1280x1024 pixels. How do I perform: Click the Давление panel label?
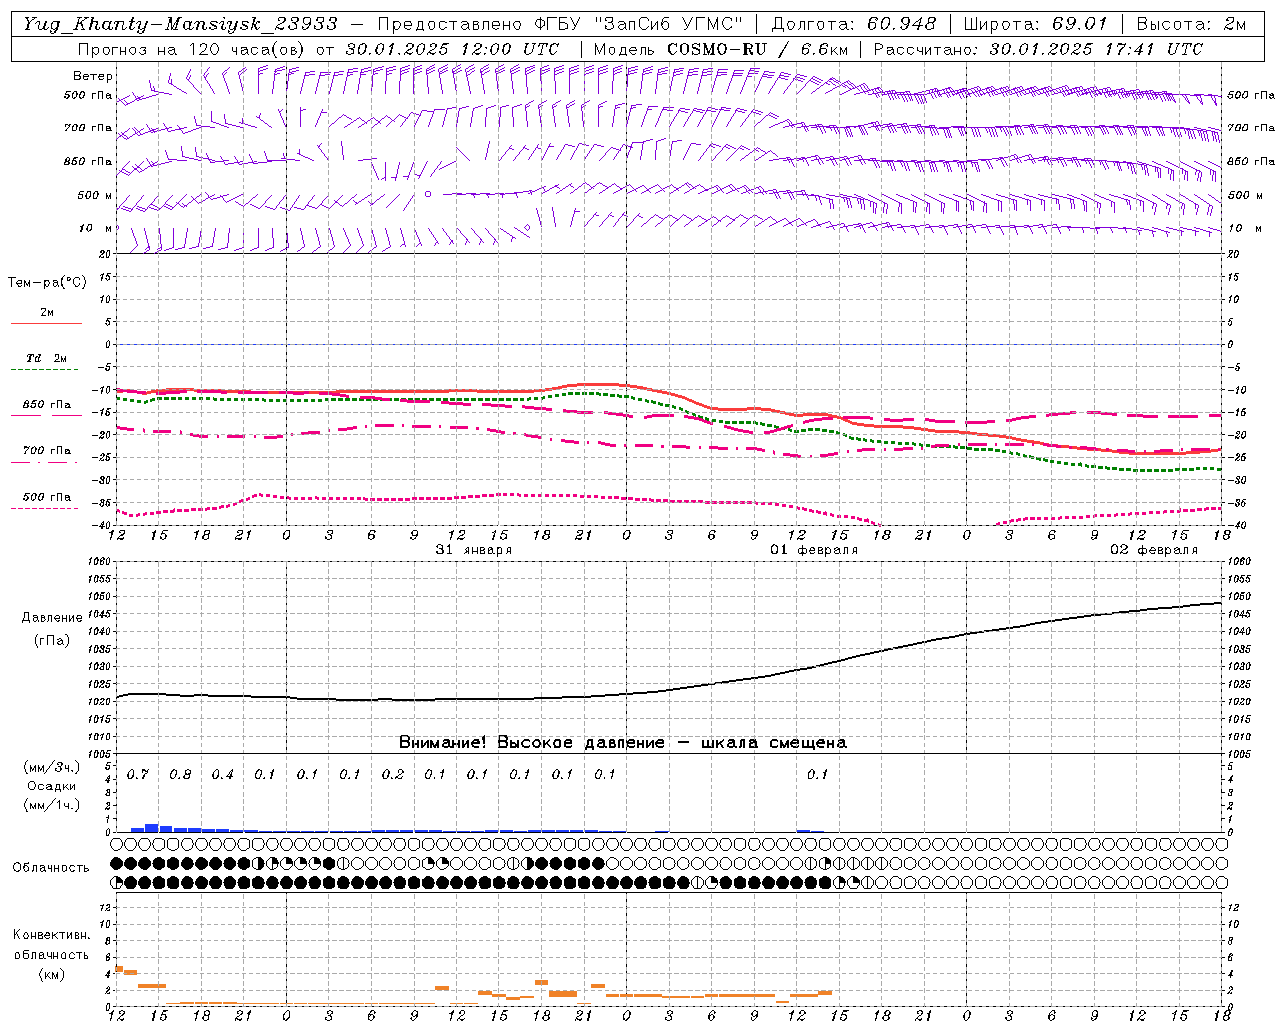(52, 618)
